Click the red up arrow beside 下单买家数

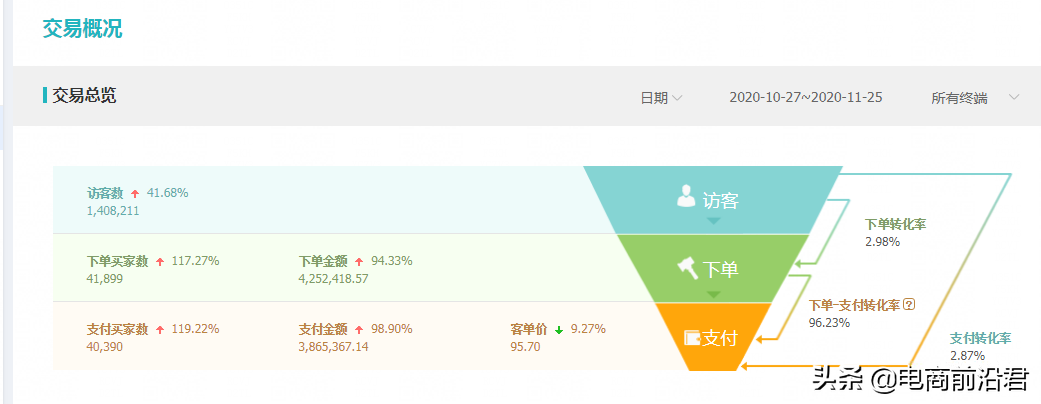[160, 262]
